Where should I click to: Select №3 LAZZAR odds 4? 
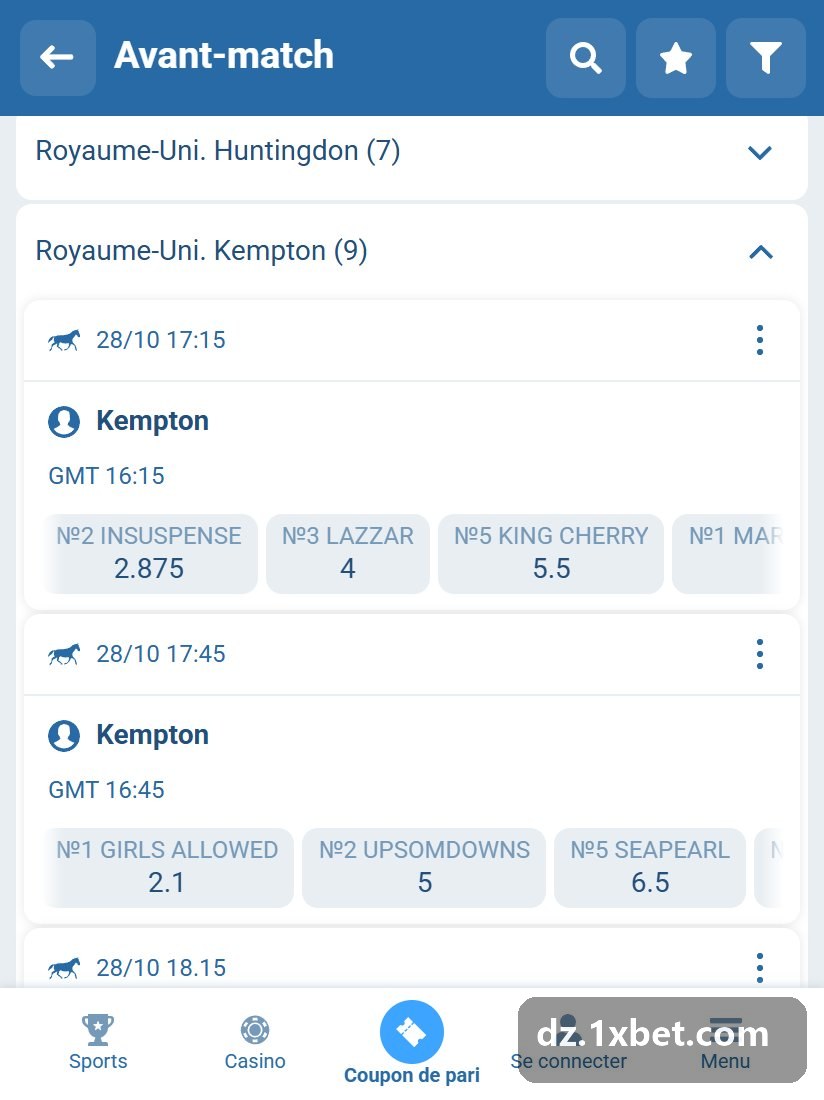click(x=348, y=554)
